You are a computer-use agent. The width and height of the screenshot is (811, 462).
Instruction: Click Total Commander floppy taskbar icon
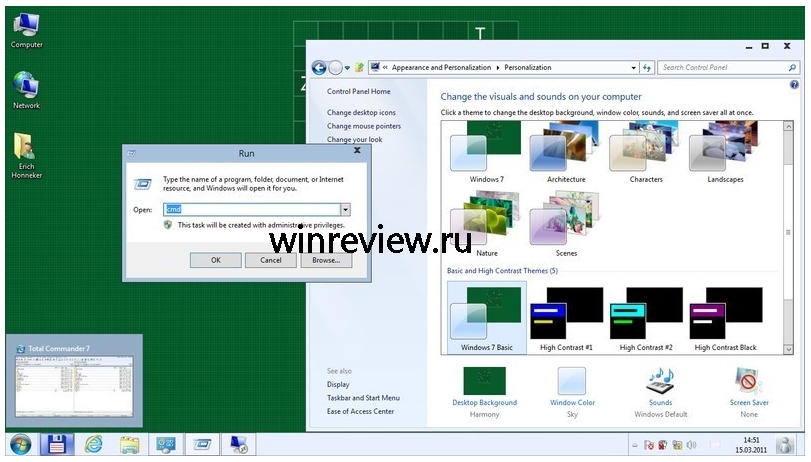(56, 444)
